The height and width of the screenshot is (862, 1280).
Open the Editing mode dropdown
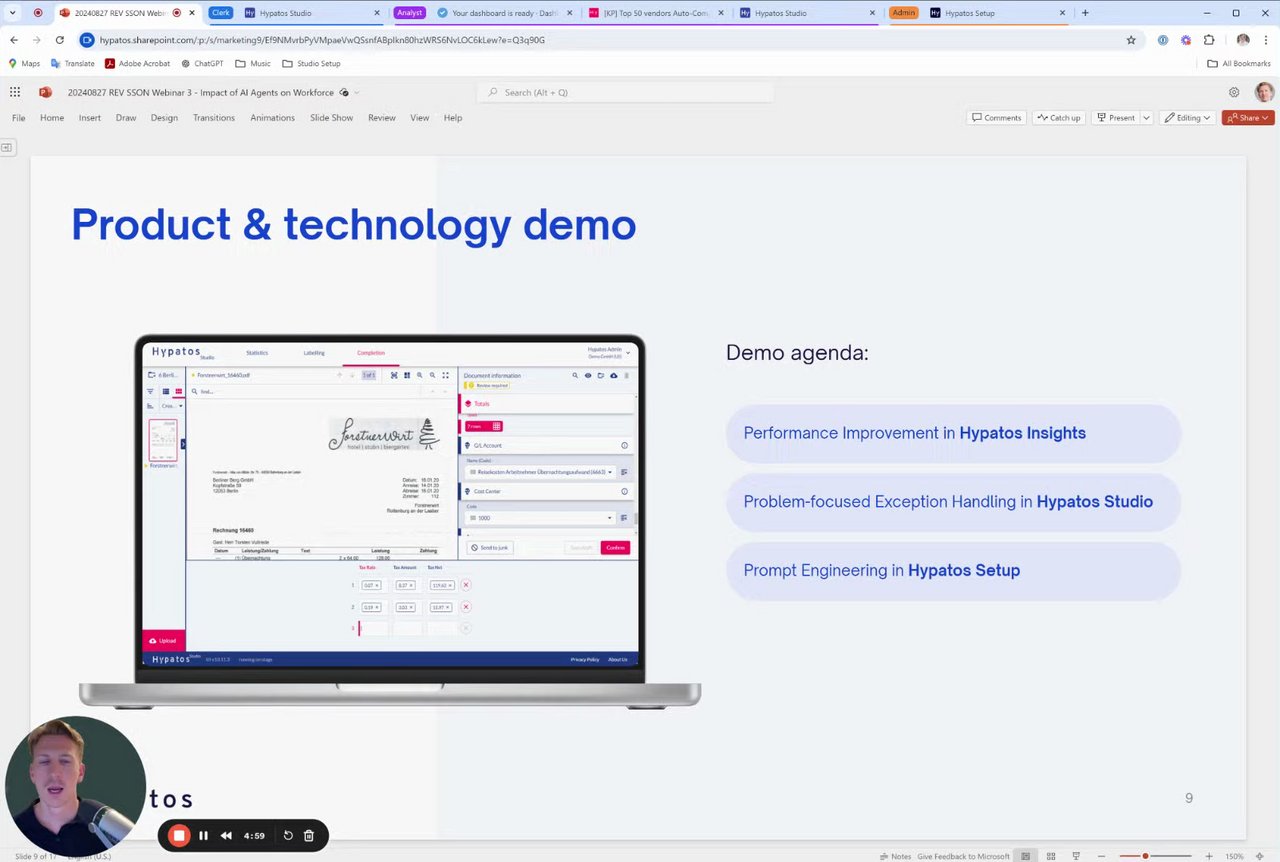point(1187,118)
